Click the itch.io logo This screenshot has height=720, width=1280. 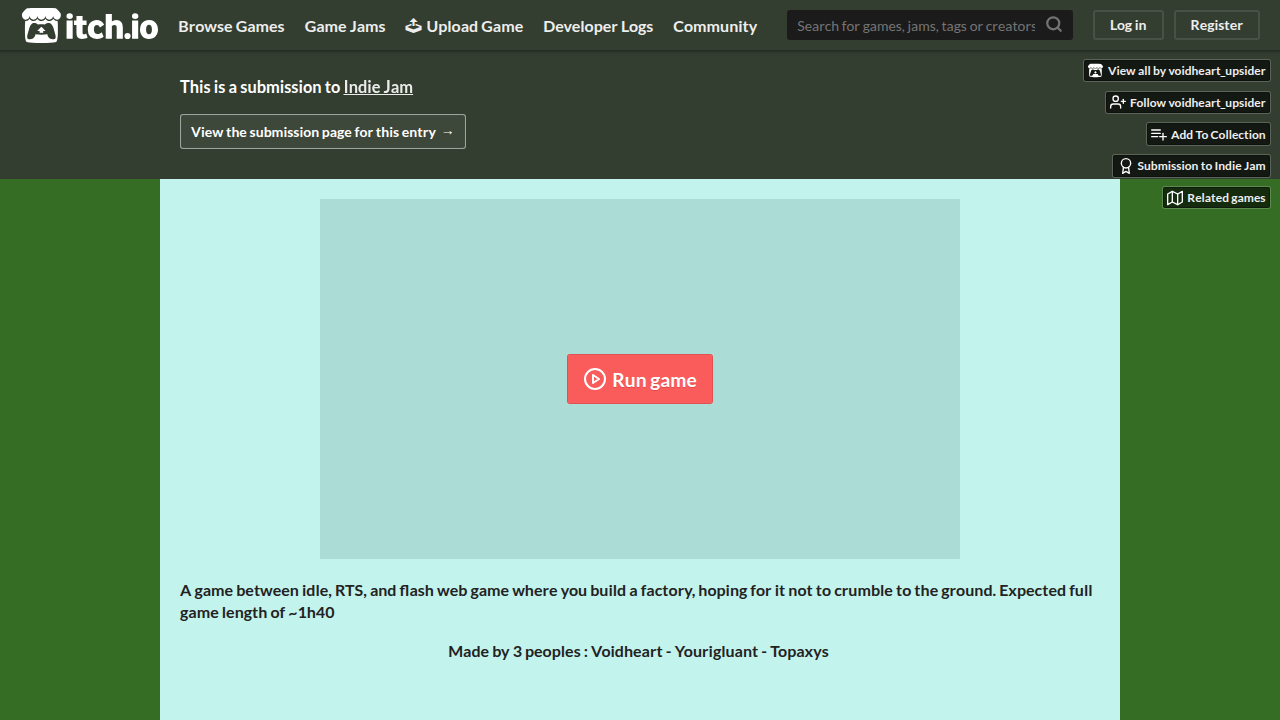coord(90,26)
